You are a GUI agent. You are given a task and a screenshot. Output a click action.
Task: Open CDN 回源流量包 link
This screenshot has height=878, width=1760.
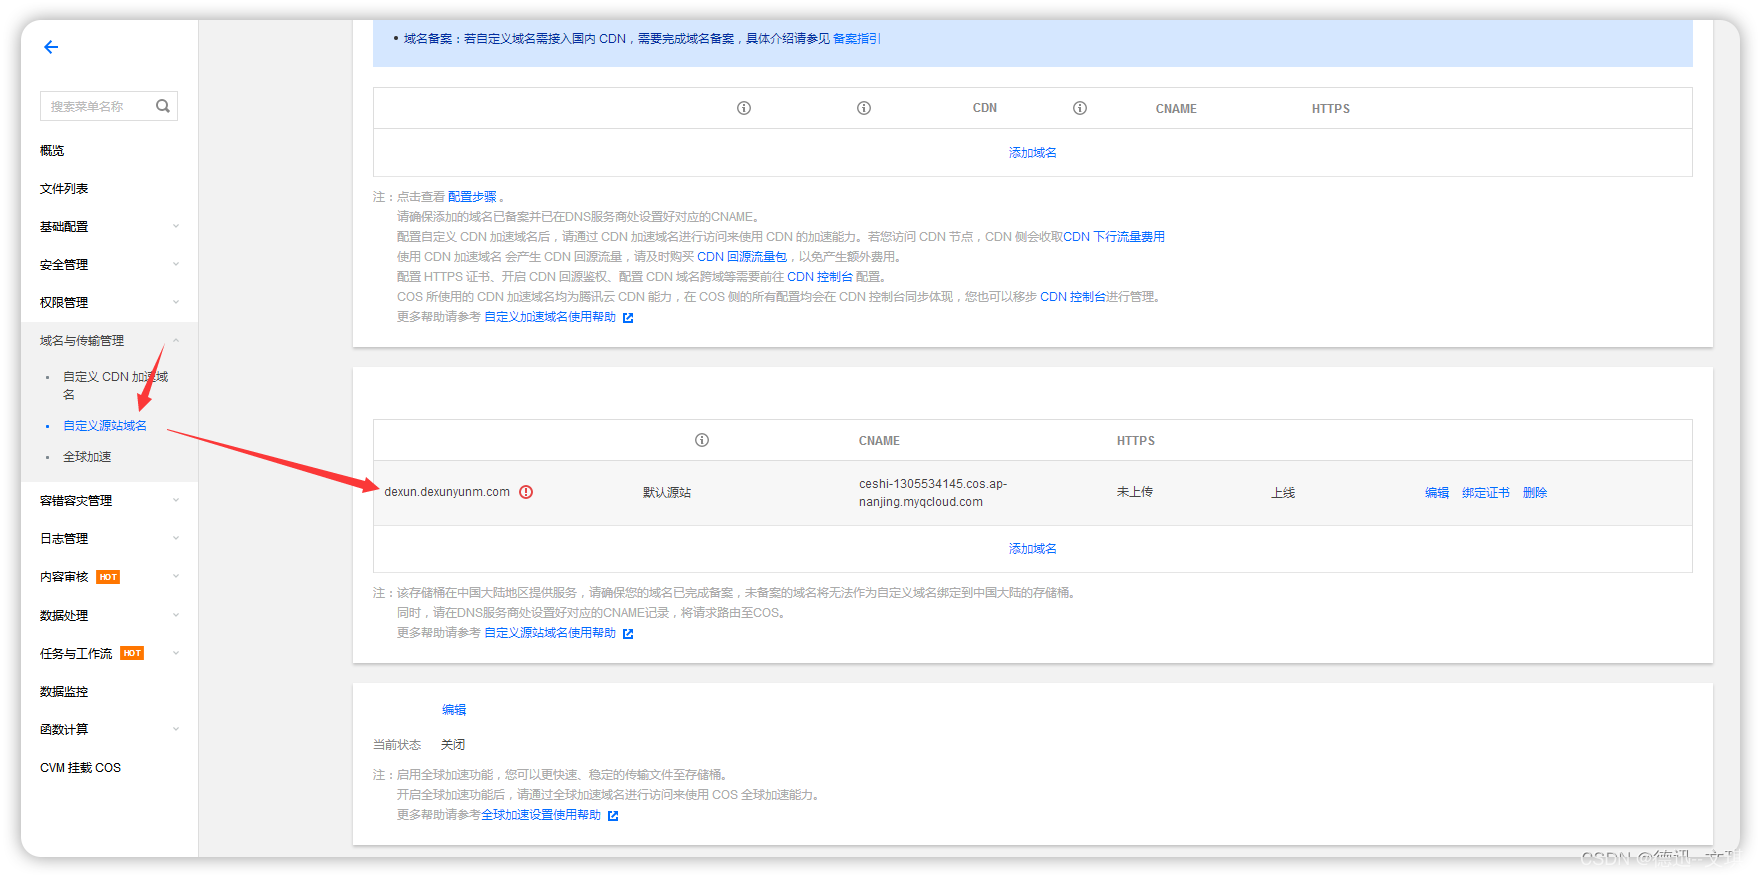coord(742,257)
